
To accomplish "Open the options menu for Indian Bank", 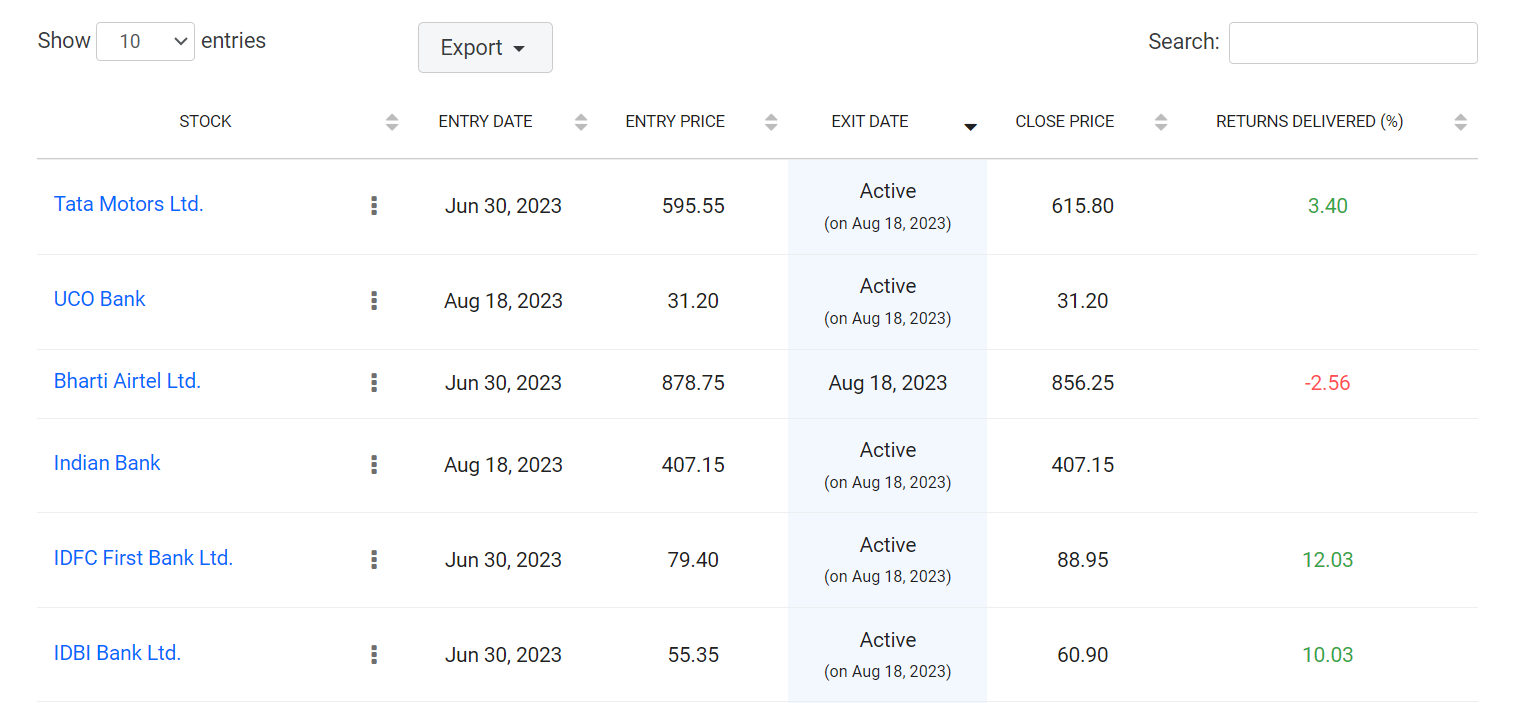I will click(374, 465).
